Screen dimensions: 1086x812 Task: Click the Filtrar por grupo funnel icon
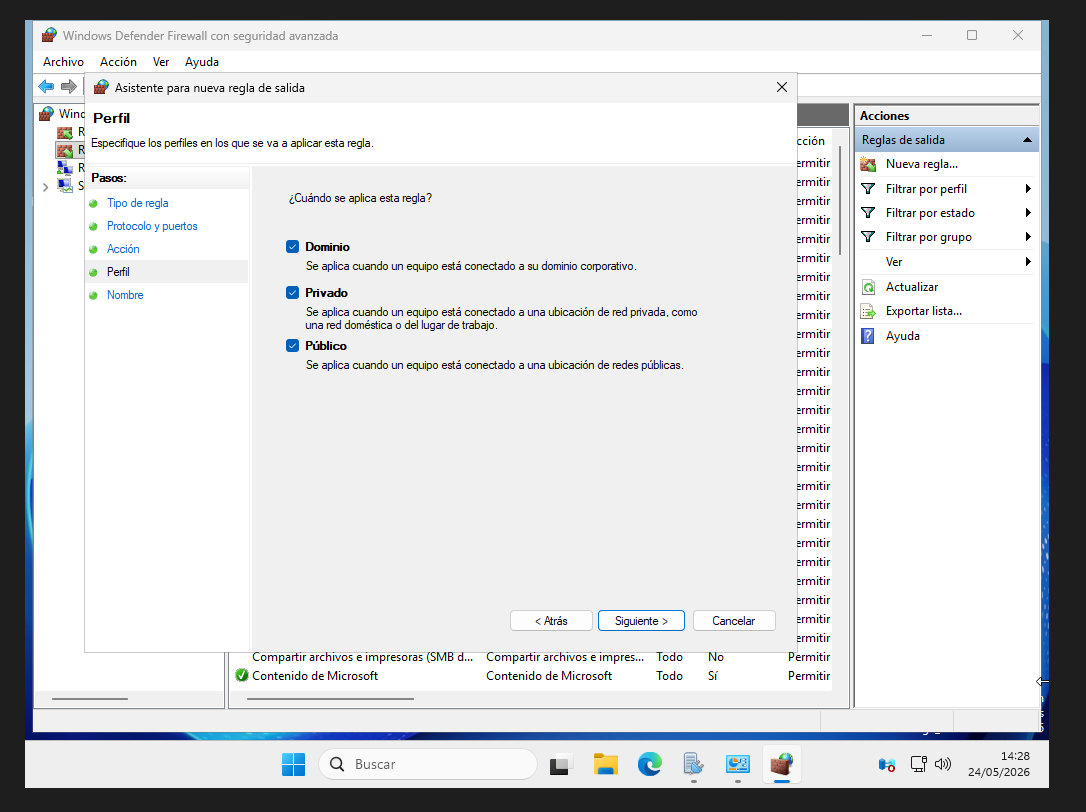point(868,237)
